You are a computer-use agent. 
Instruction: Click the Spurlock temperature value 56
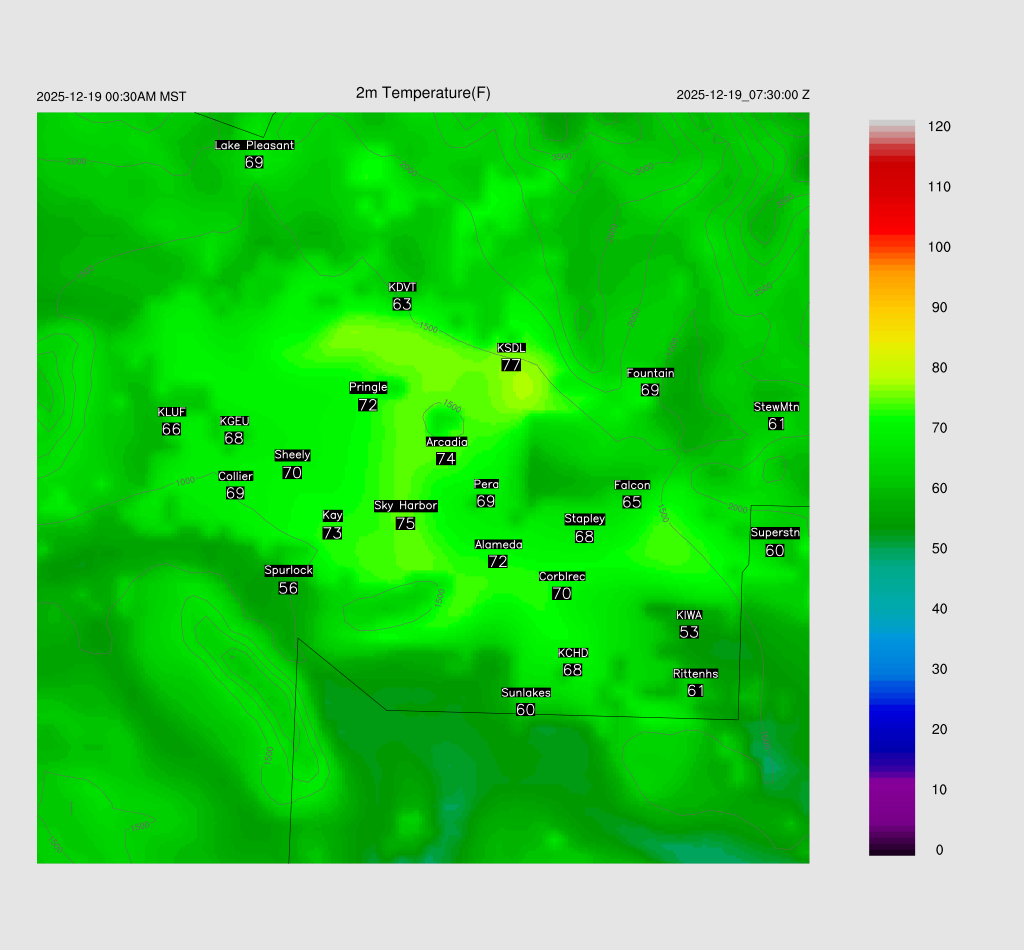288,588
